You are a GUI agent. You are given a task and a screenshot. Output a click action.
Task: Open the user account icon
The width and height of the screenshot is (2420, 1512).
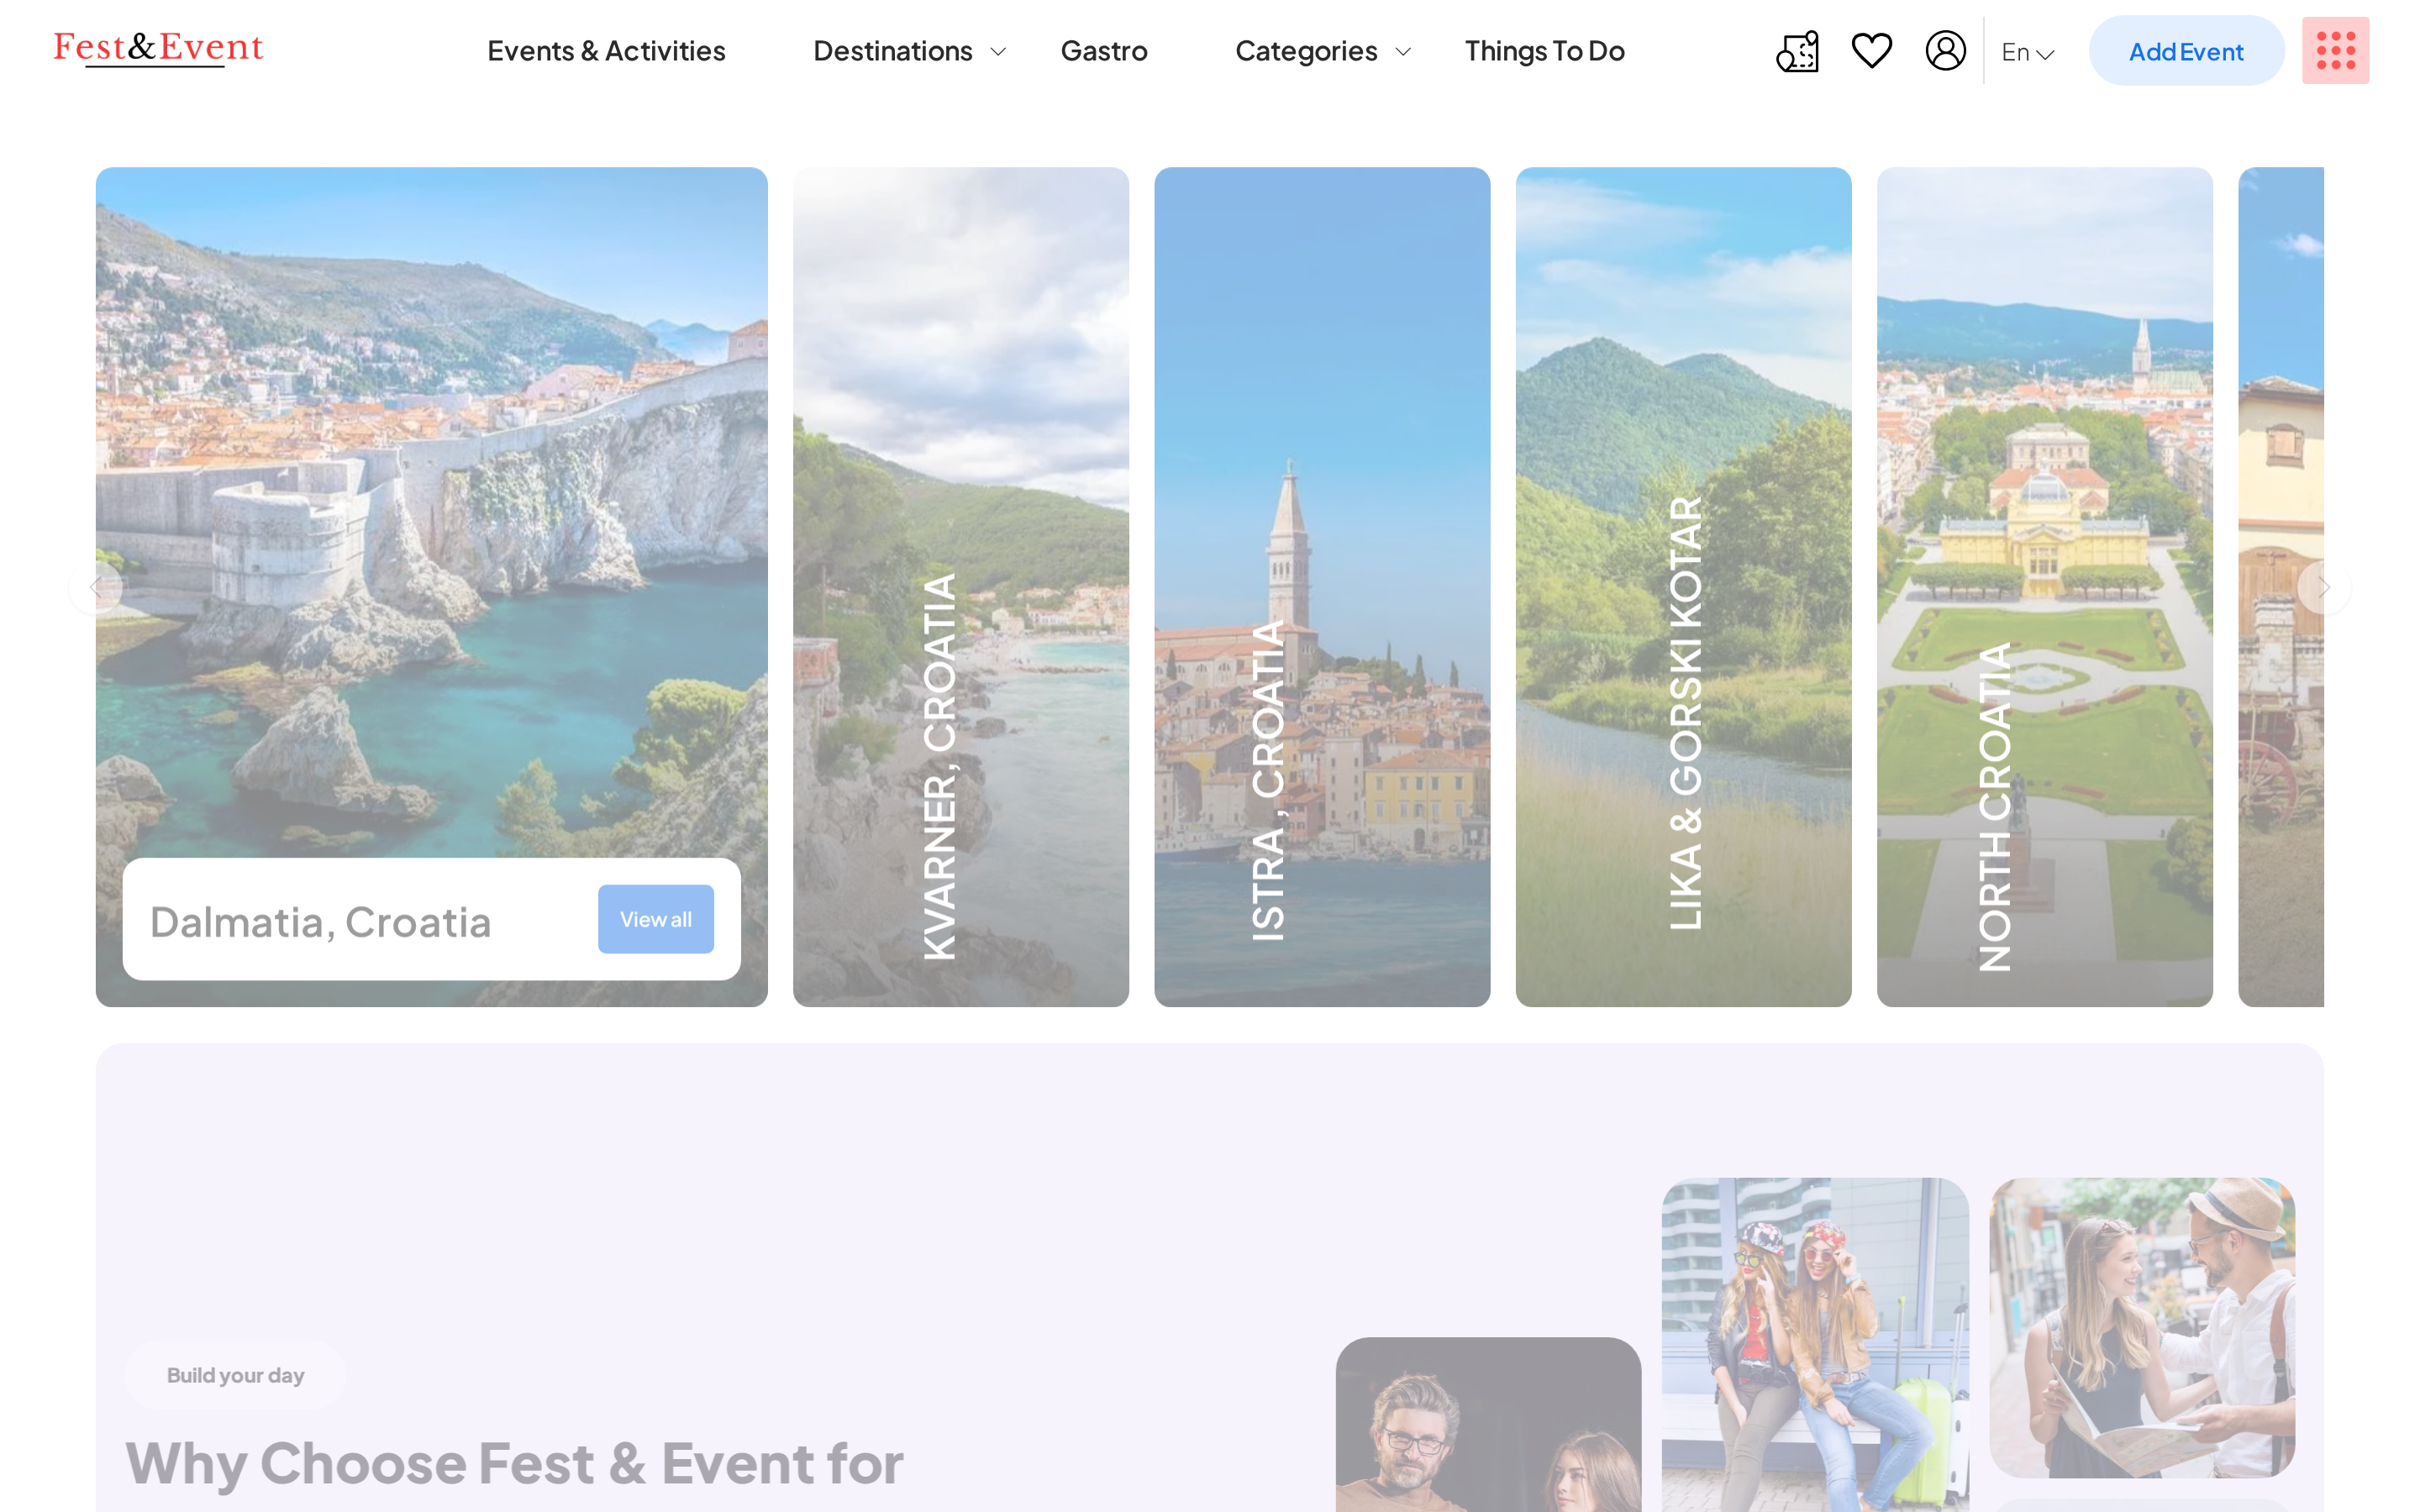1945,51
